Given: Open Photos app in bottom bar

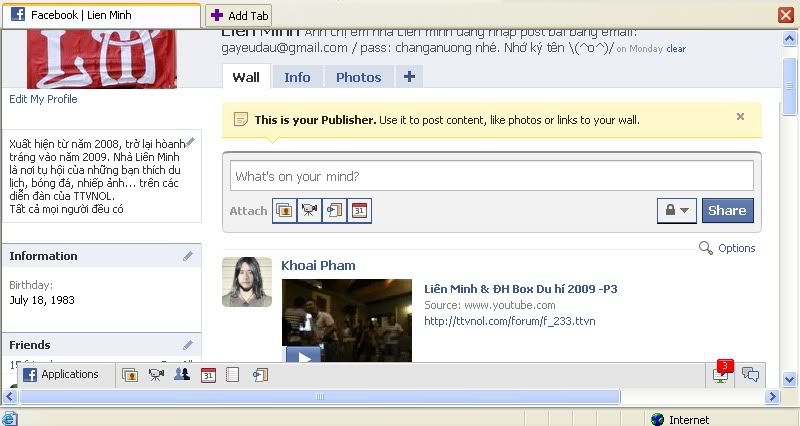Looking at the screenshot, I should click(130, 375).
